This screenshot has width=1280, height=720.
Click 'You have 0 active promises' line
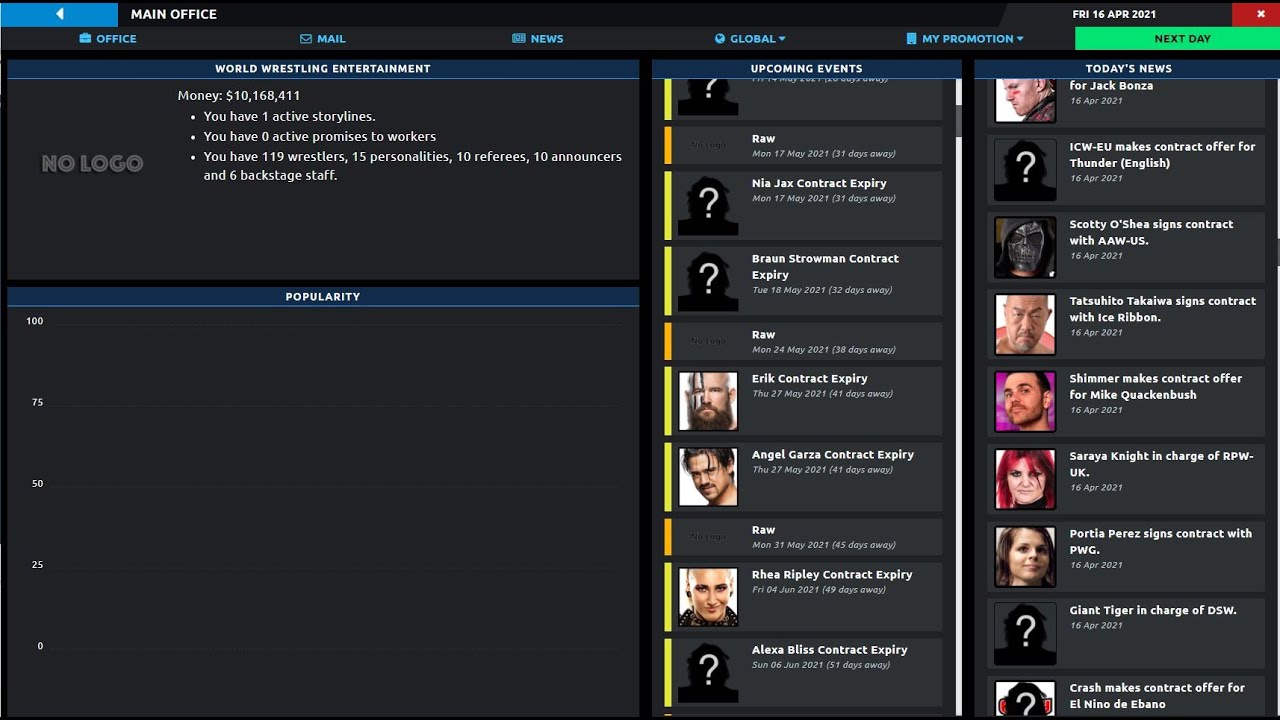point(320,137)
